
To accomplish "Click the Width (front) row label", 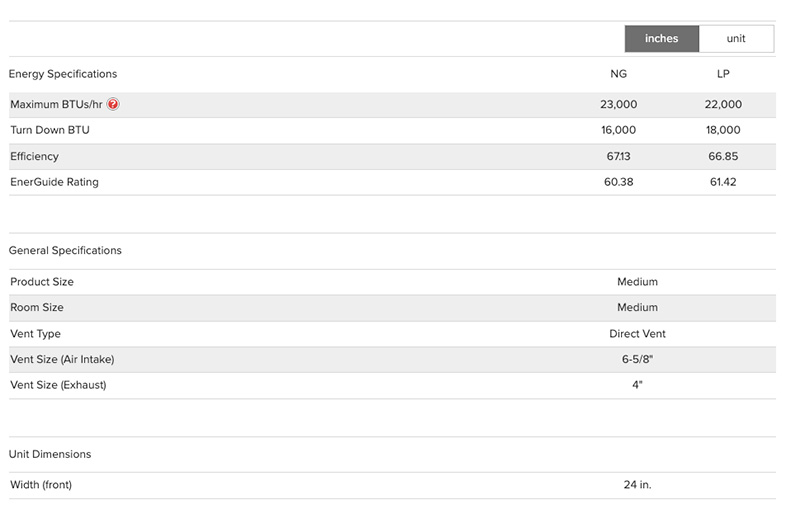I will (x=41, y=485).
